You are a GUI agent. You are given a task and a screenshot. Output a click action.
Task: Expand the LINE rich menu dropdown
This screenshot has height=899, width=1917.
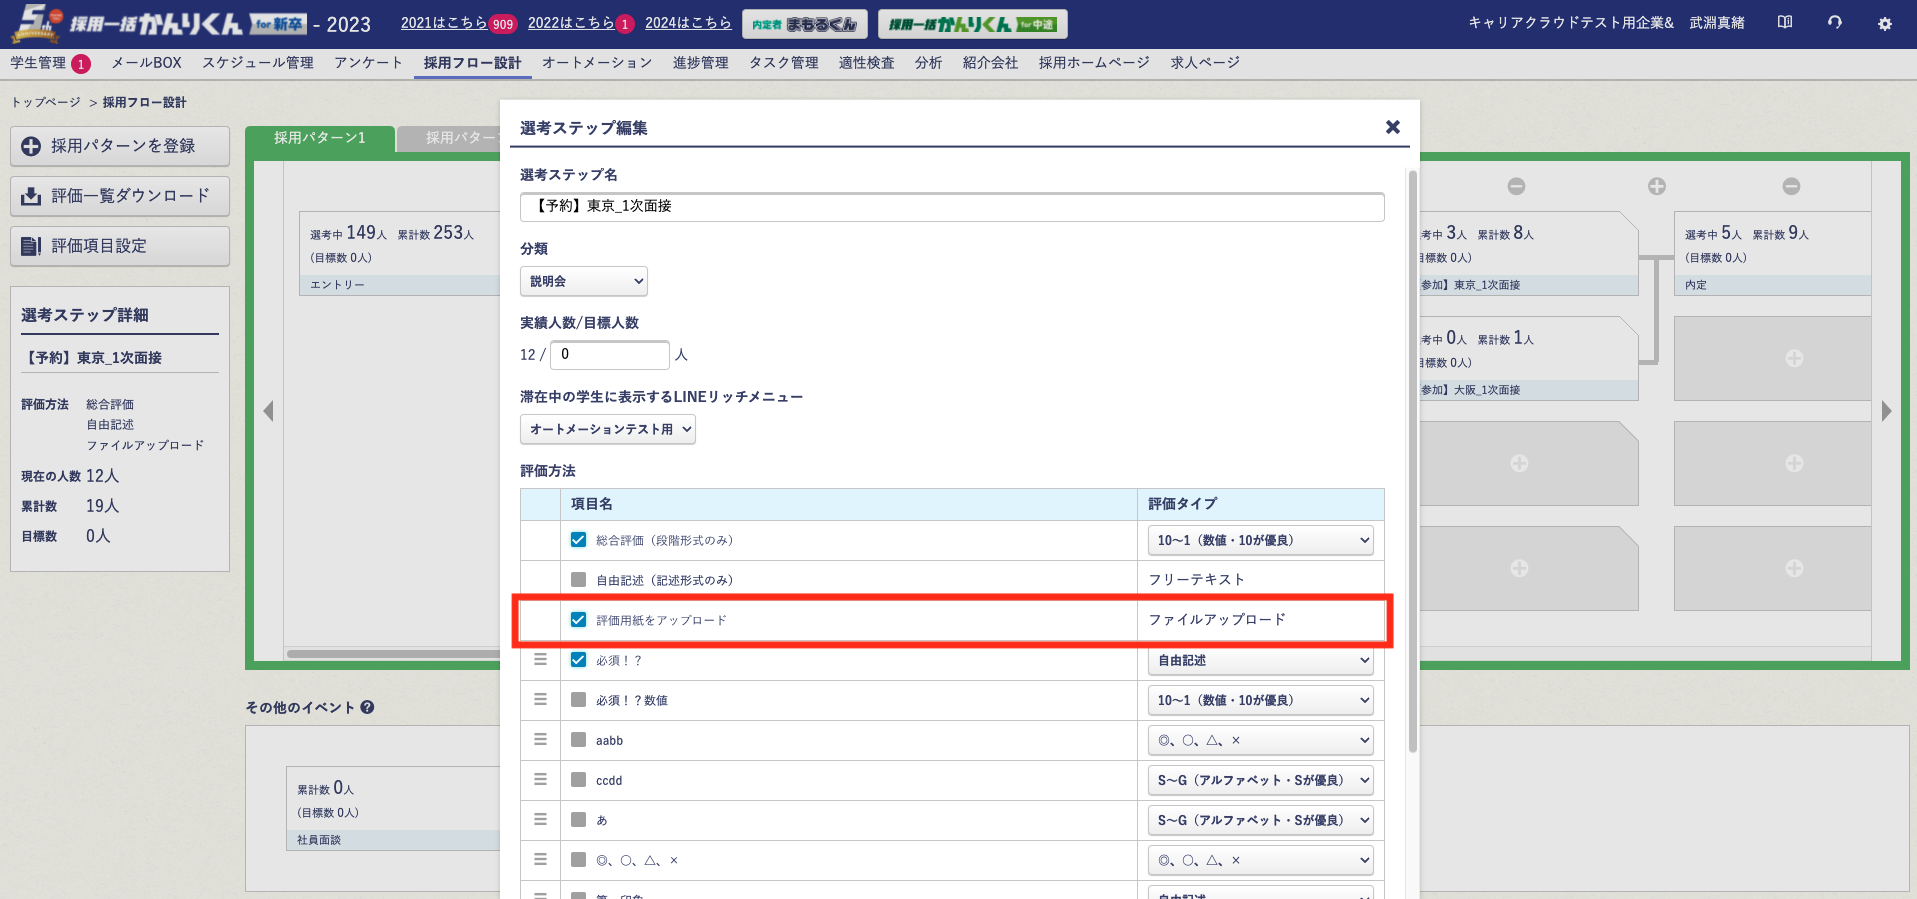[607, 429]
